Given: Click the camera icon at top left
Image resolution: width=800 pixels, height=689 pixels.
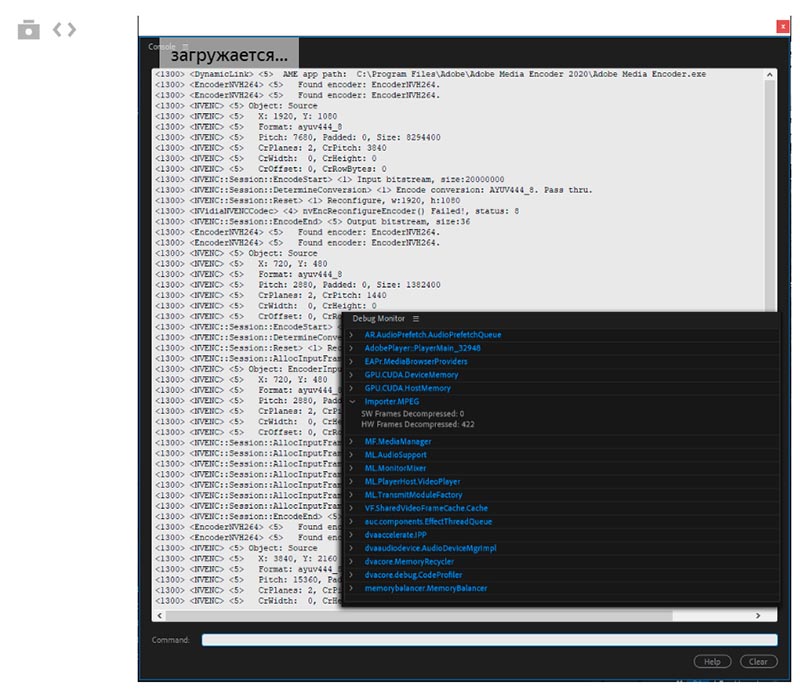Looking at the screenshot, I should tap(29, 30).
